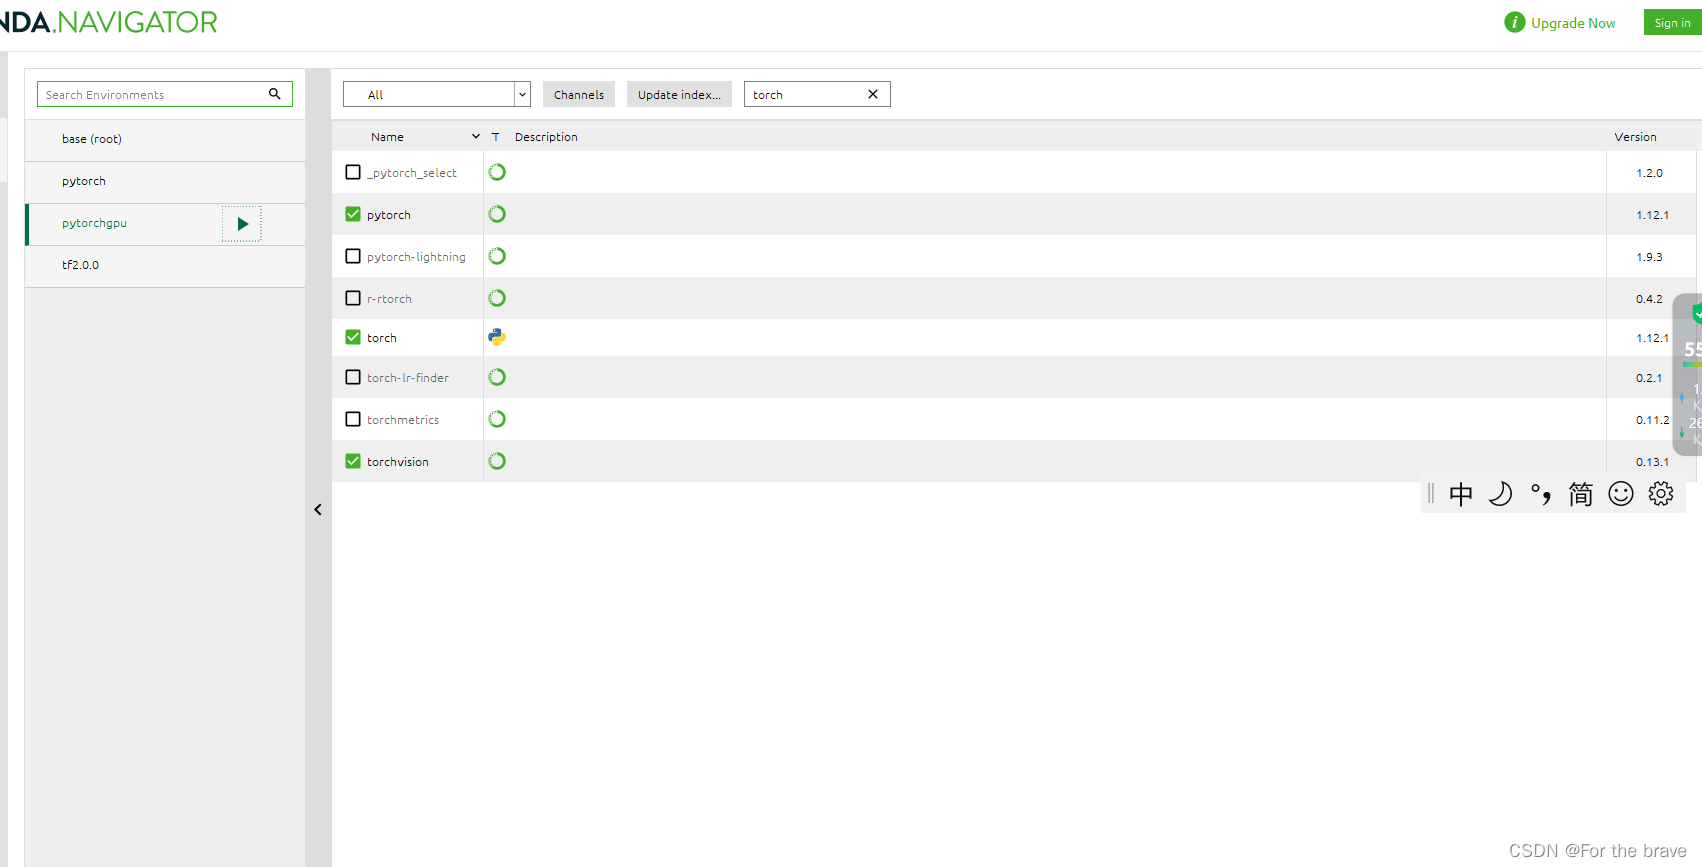The image size is (1702, 867).
Task: Sort by the Name column arrow
Action: [476, 137]
